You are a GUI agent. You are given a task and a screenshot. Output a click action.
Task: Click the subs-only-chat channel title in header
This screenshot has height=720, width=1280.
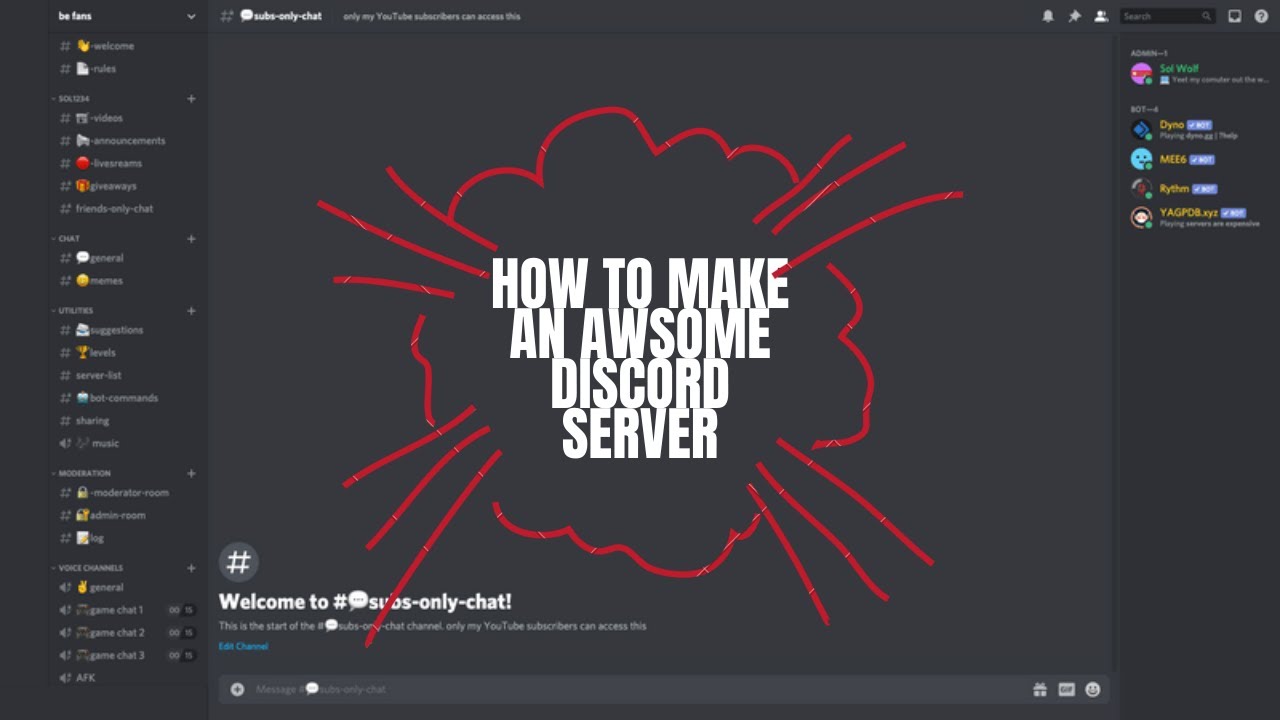pos(281,16)
